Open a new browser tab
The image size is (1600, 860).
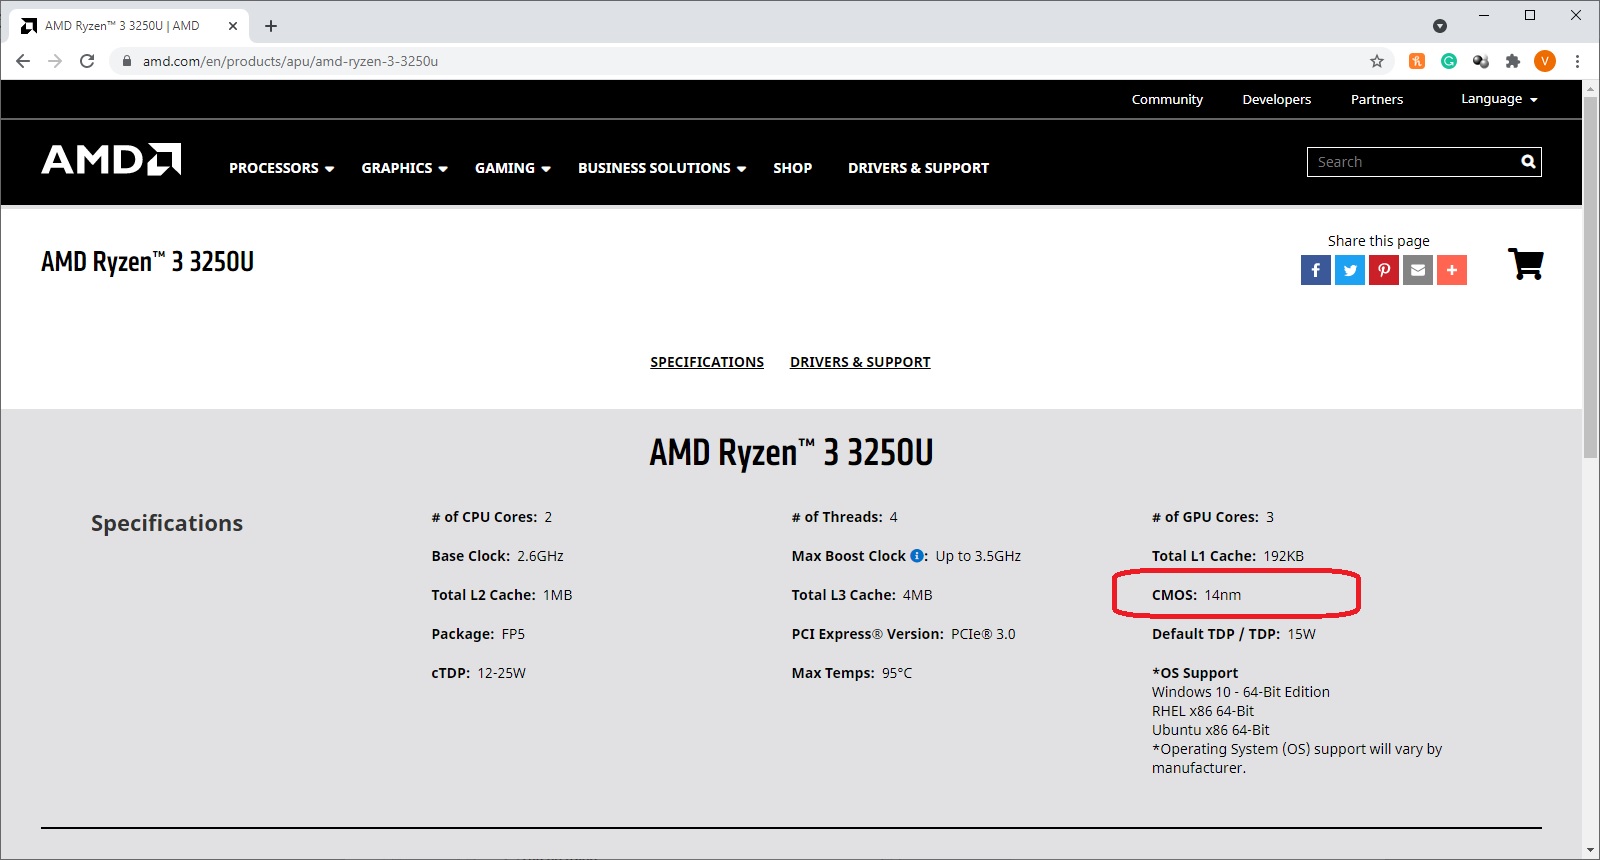tap(271, 26)
